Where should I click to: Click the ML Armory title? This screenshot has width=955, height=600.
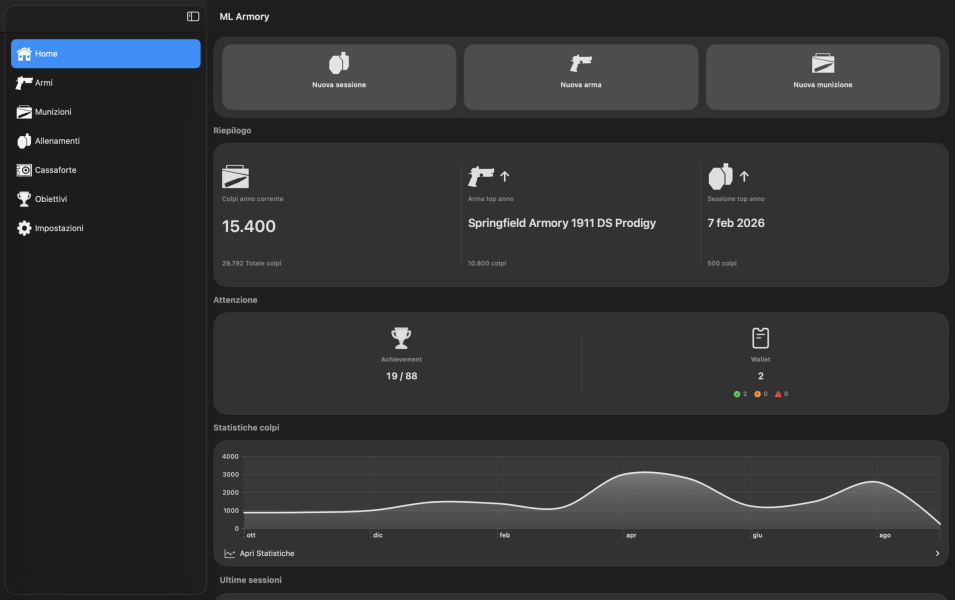pyautogui.click(x=244, y=16)
